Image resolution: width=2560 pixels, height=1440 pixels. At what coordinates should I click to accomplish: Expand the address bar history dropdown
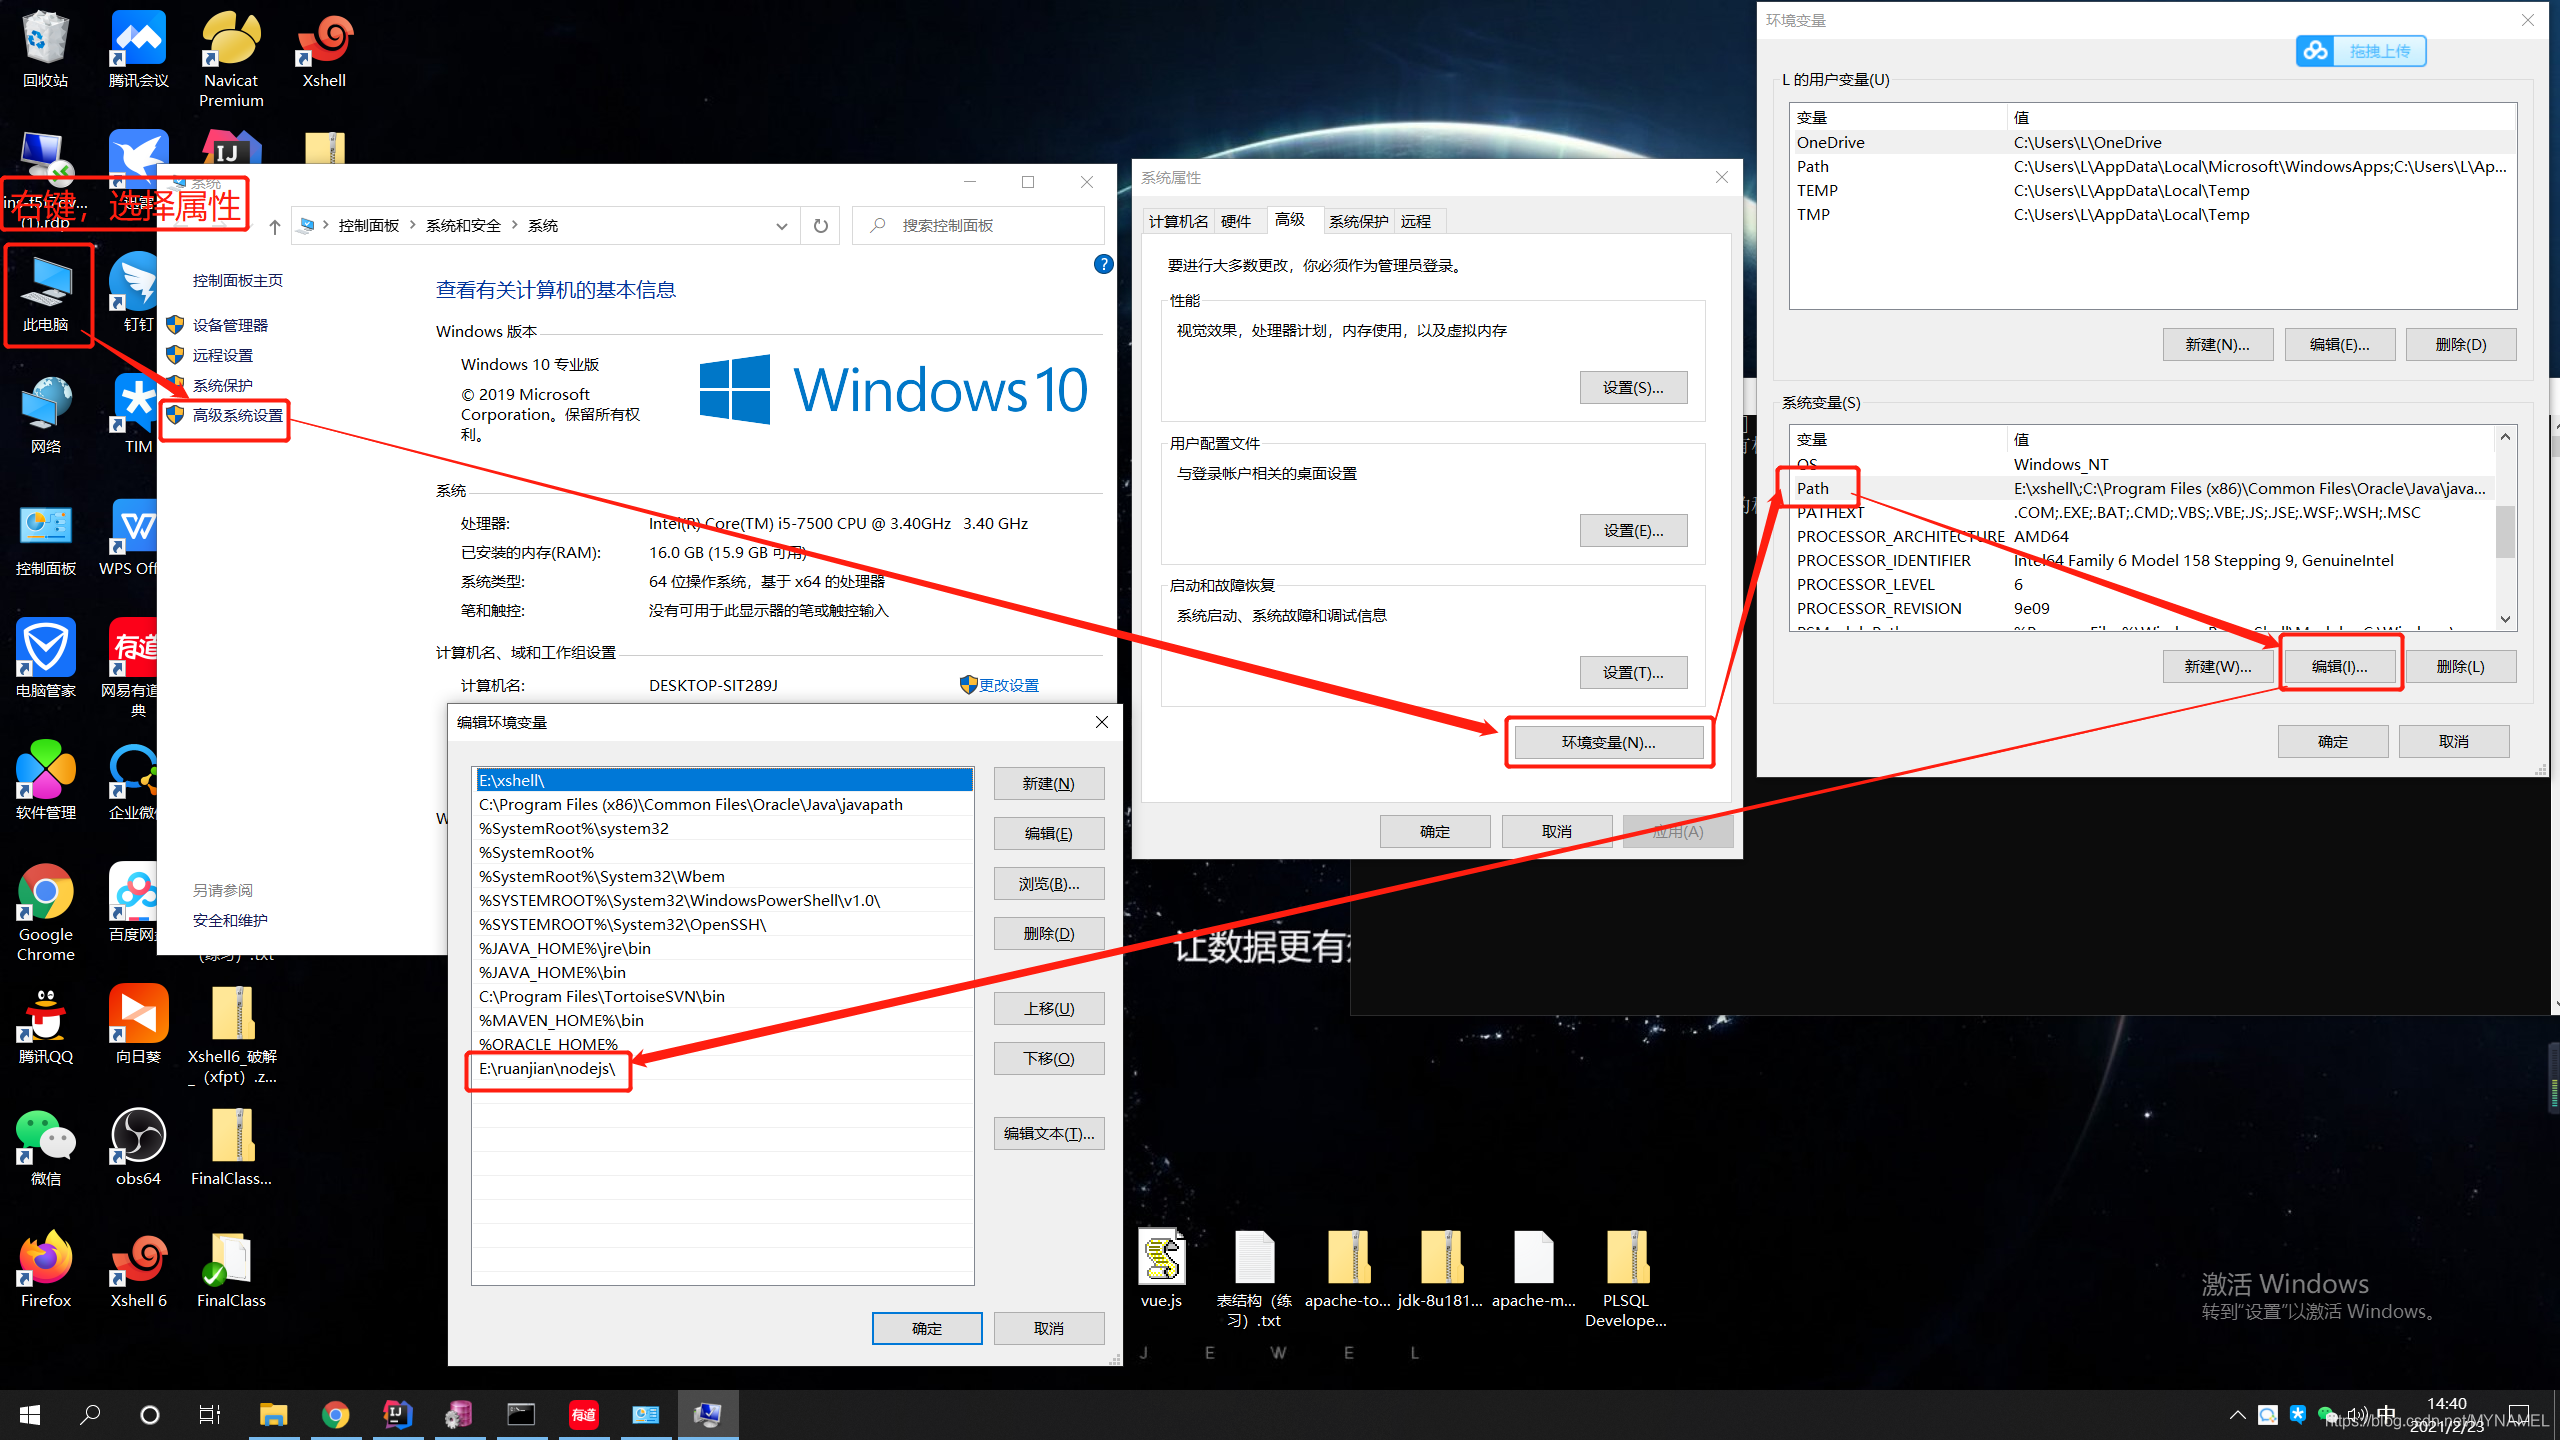click(x=781, y=226)
